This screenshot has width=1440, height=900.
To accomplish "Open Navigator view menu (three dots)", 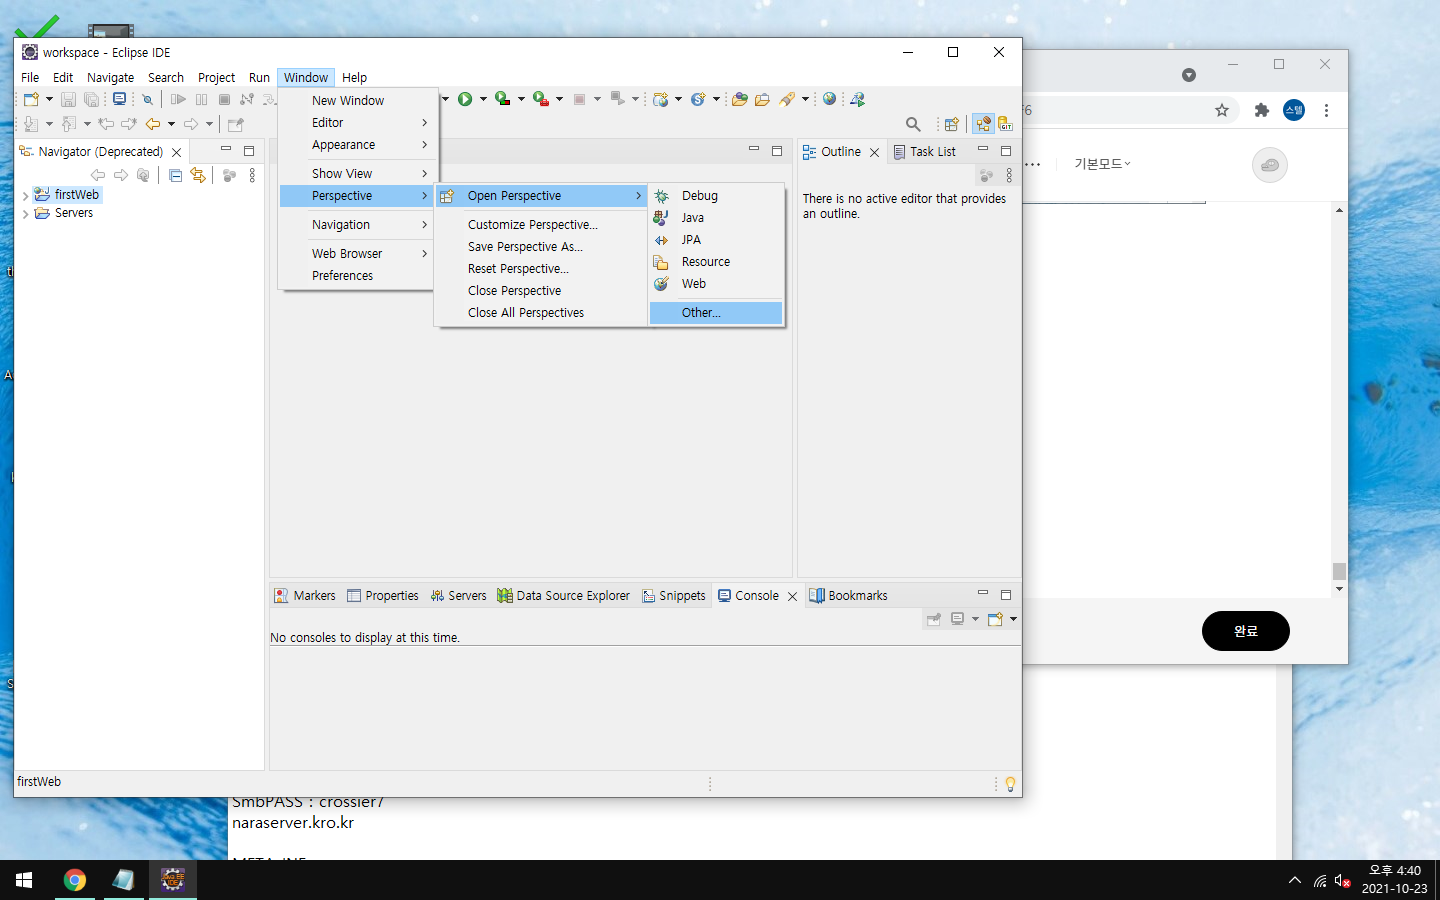I will pos(252,175).
